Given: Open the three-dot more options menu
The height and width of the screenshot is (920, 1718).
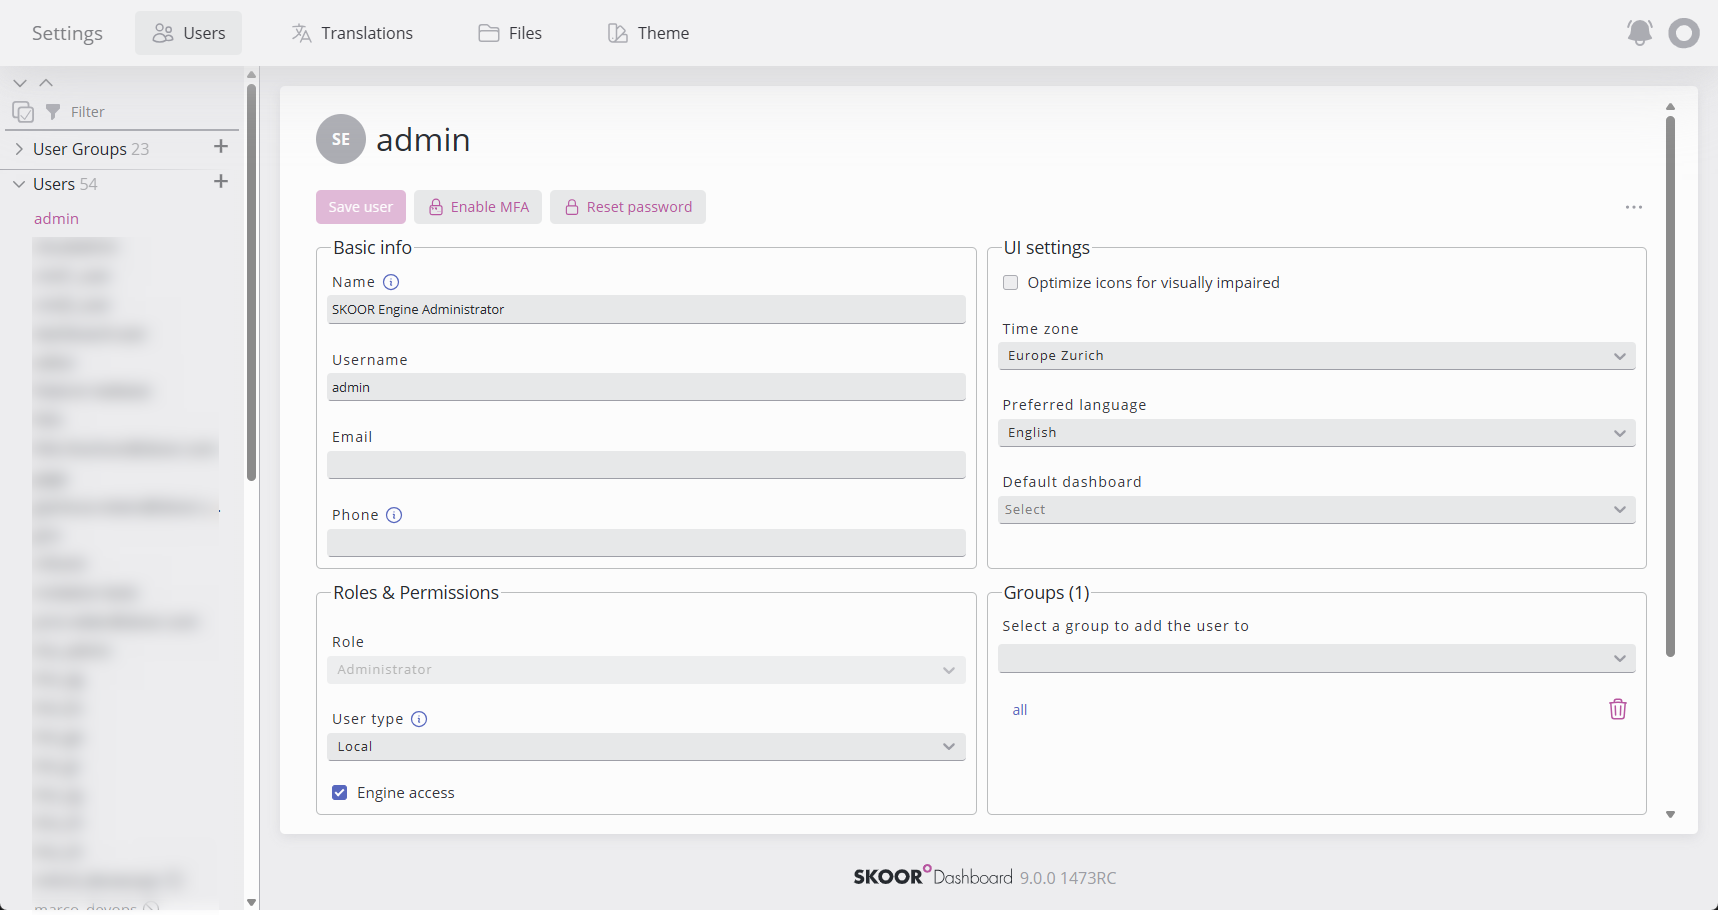Looking at the screenshot, I should (x=1634, y=207).
